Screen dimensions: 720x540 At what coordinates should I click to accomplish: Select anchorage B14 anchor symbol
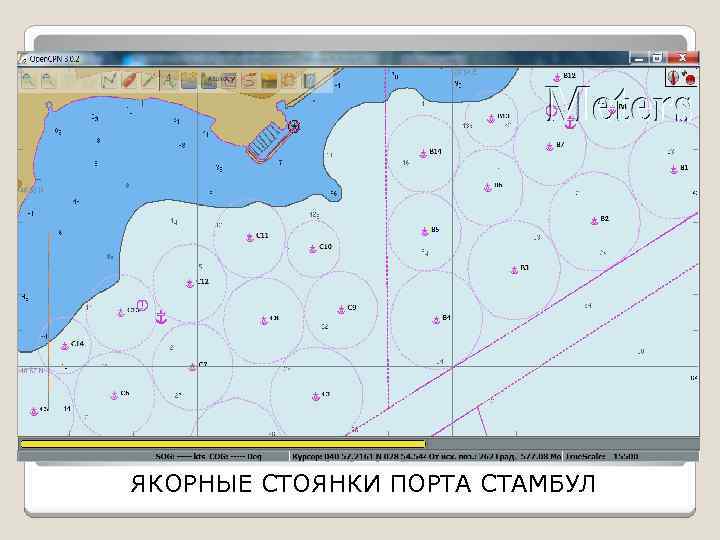[x=423, y=153]
